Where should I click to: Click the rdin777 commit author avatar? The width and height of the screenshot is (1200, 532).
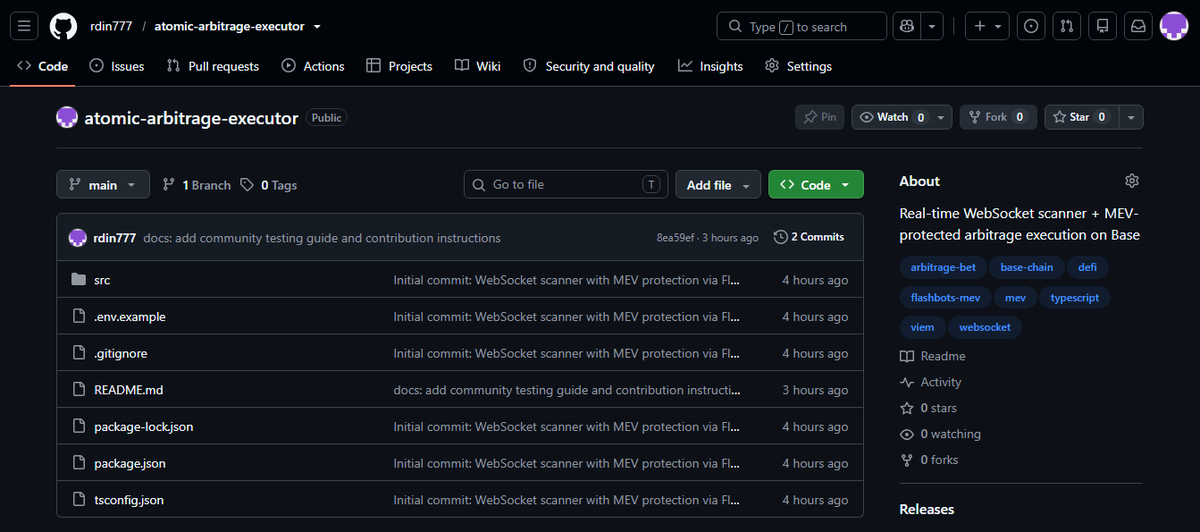[x=78, y=238]
